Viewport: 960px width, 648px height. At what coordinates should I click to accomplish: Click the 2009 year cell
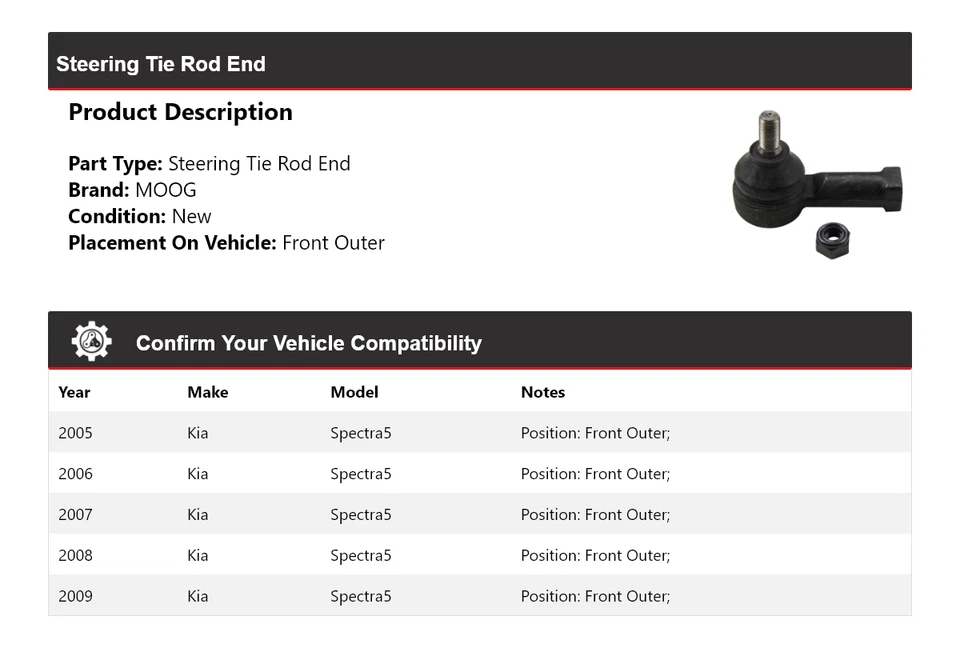[75, 596]
